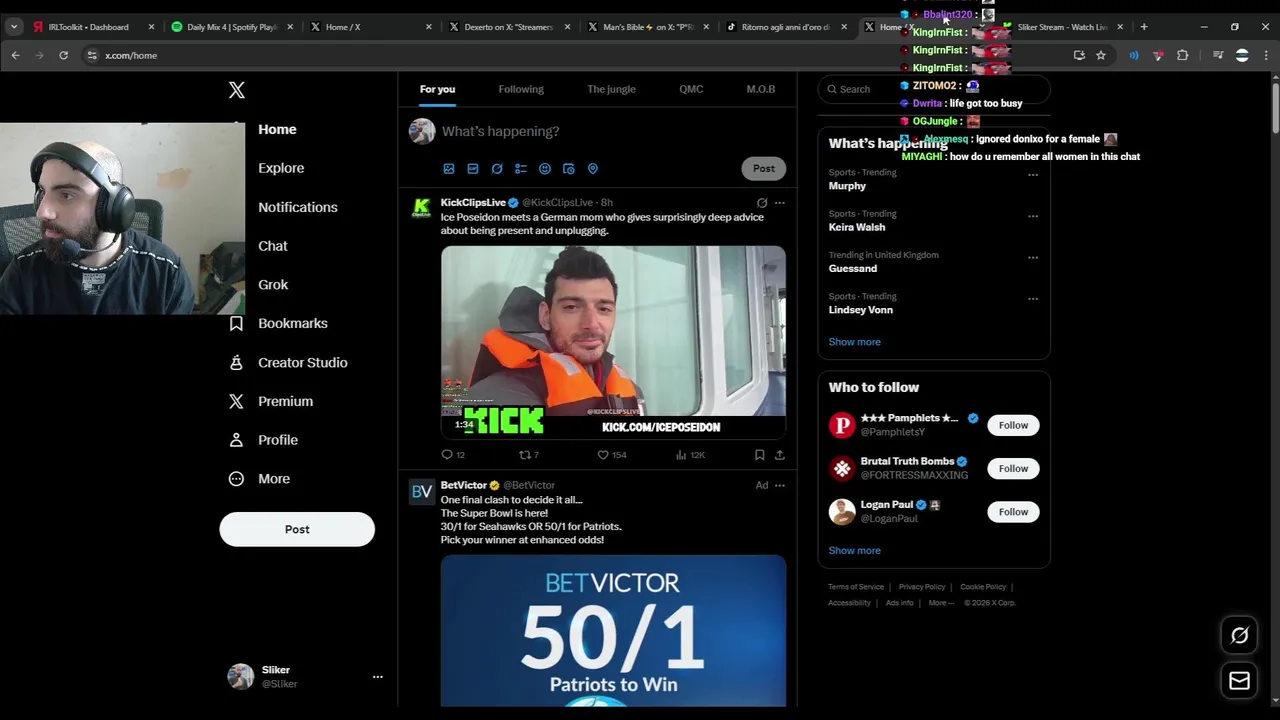This screenshot has height=720, width=1280.
Task: Open the Privacy Policy link
Action: click(x=922, y=587)
